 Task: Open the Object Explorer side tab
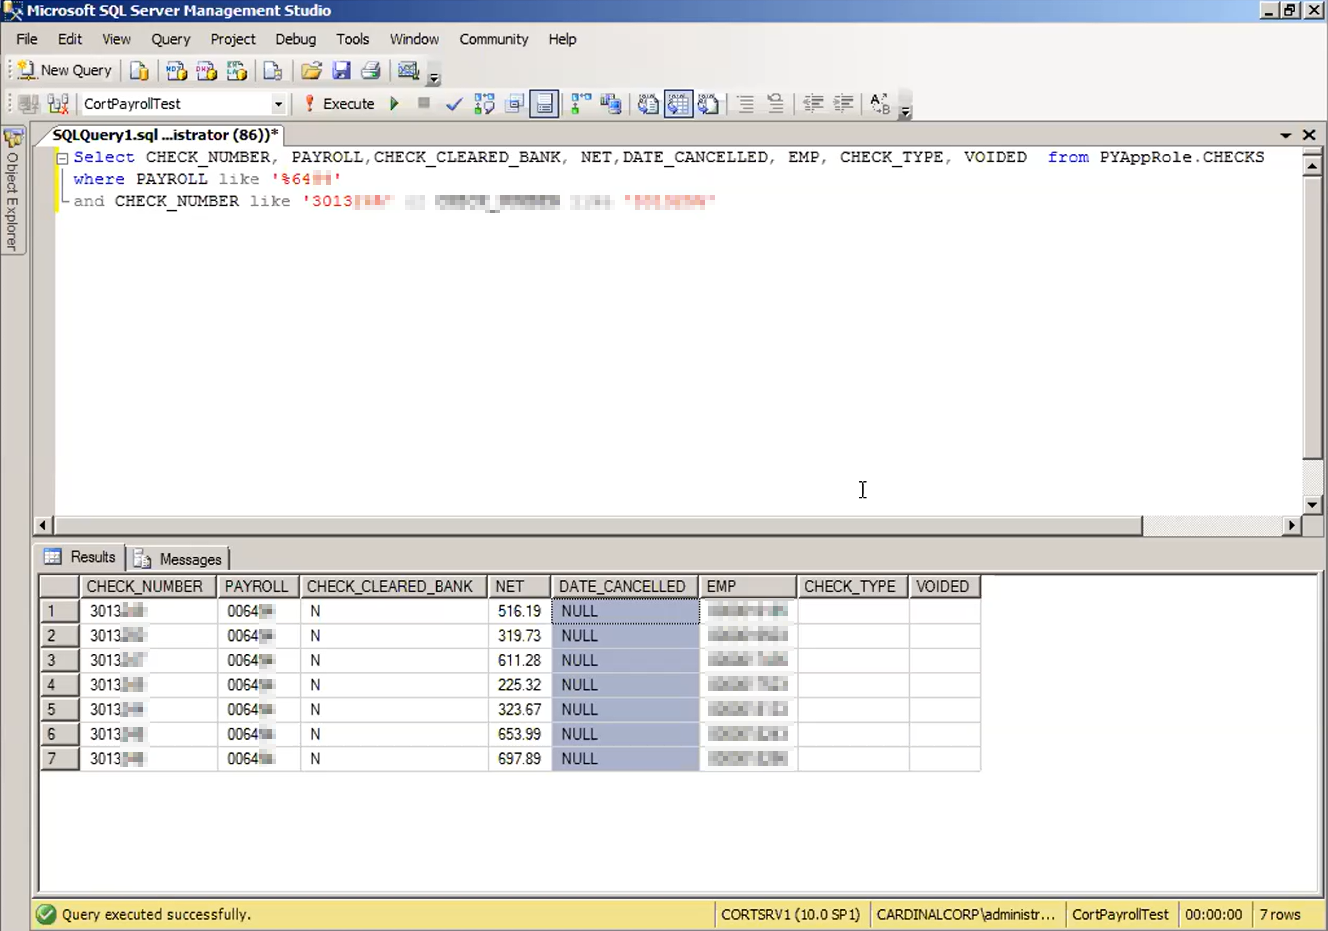[x=13, y=190]
